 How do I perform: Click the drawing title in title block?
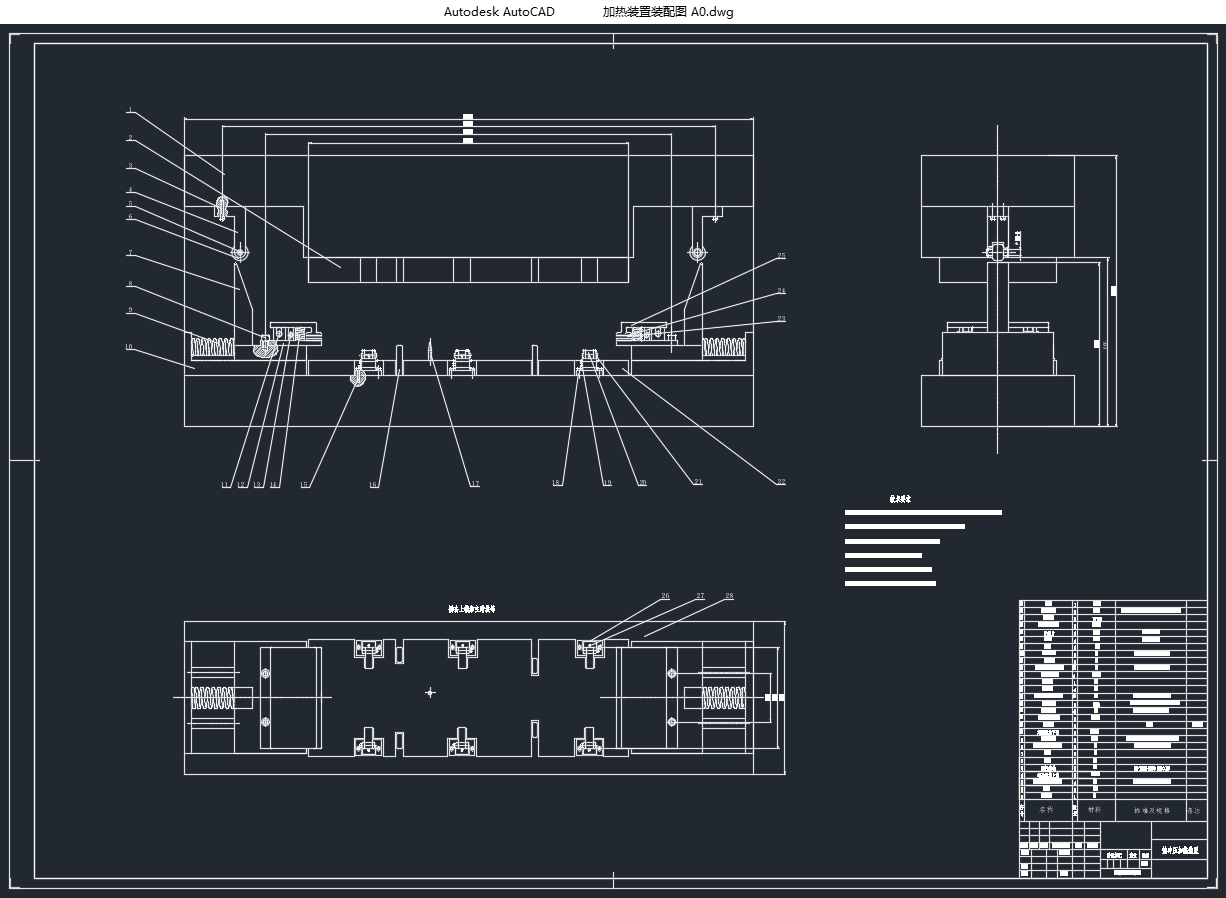pos(1179,850)
